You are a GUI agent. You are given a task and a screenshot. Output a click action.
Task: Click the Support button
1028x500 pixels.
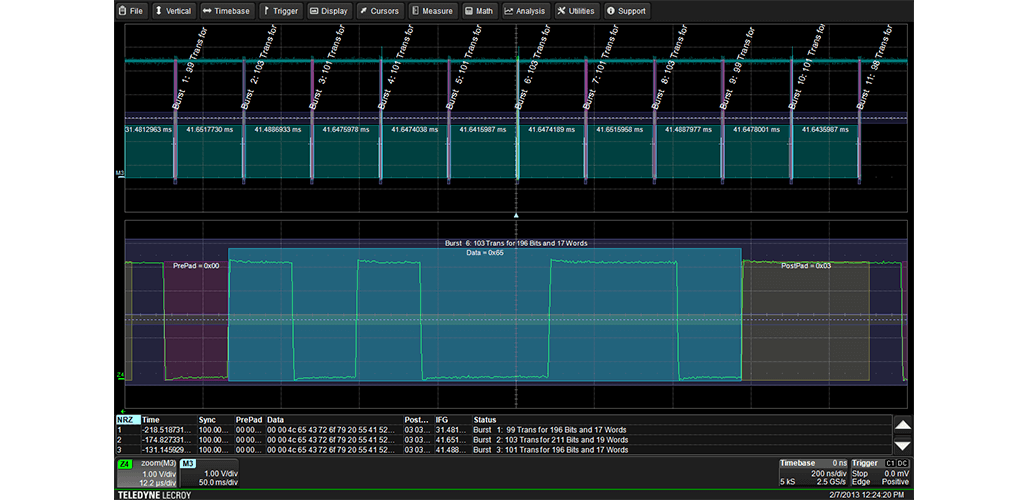(x=627, y=11)
